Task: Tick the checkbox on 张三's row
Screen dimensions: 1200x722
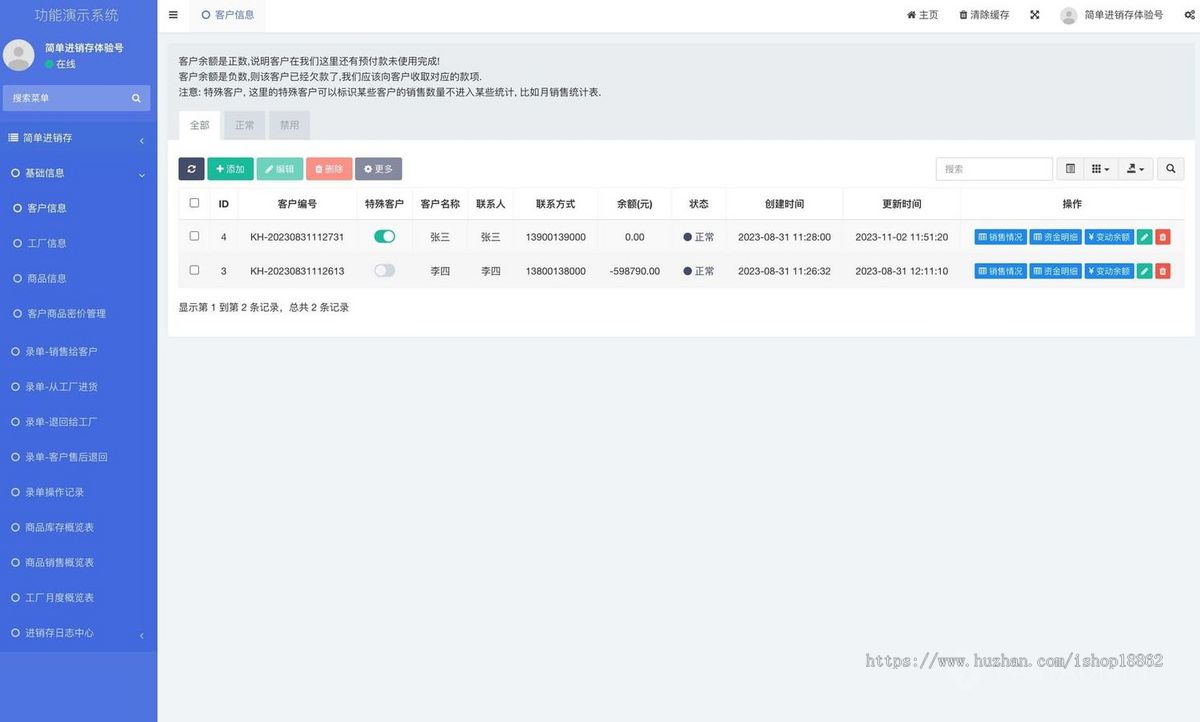Action: pos(194,237)
